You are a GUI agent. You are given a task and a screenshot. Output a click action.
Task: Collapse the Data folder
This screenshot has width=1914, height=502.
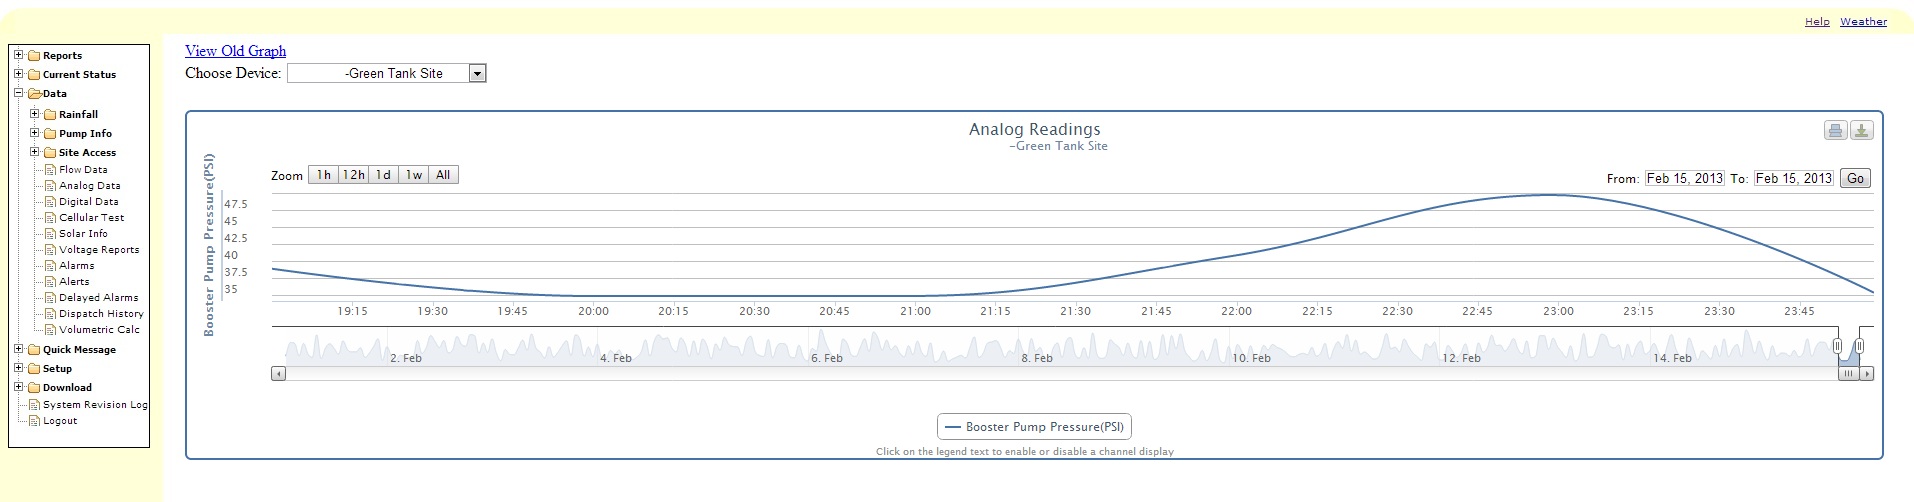(18, 93)
